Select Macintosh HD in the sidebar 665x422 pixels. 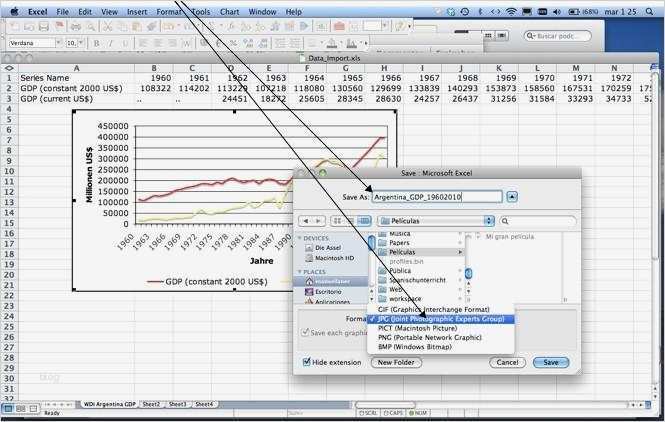click(330, 258)
